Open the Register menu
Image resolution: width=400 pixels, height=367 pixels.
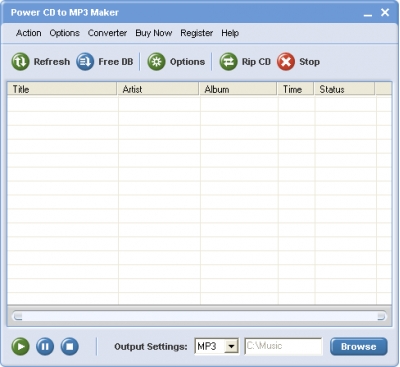[197, 33]
